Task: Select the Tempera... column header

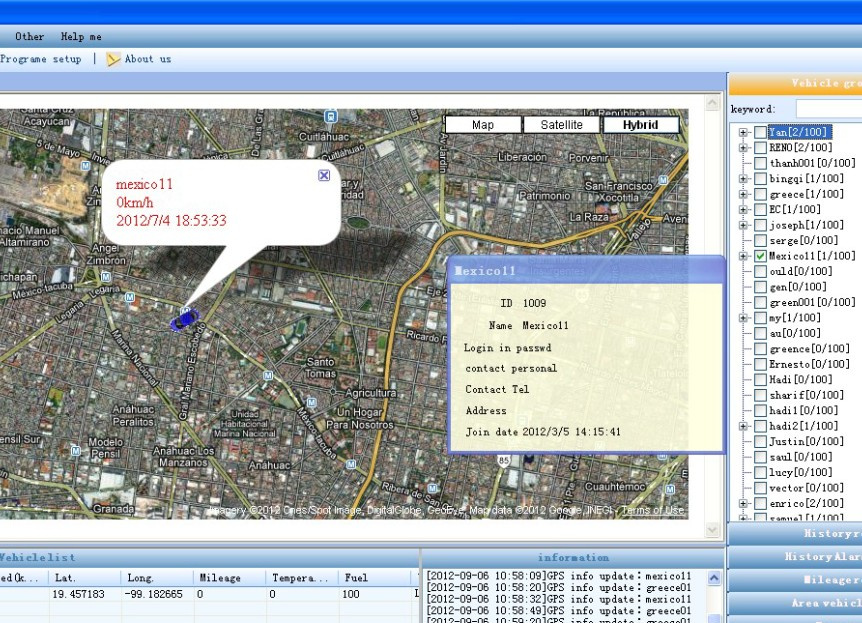Action: [302, 577]
